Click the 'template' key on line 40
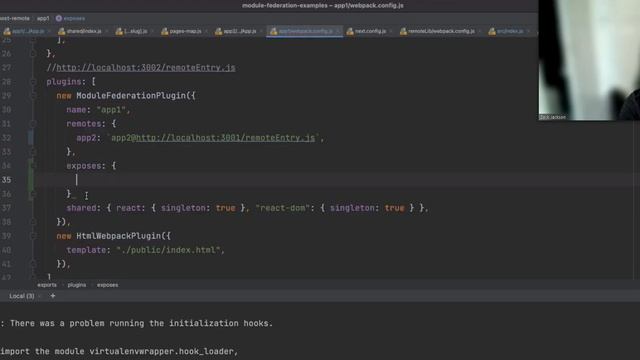This screenshot has height=360, width=640. 86,250
